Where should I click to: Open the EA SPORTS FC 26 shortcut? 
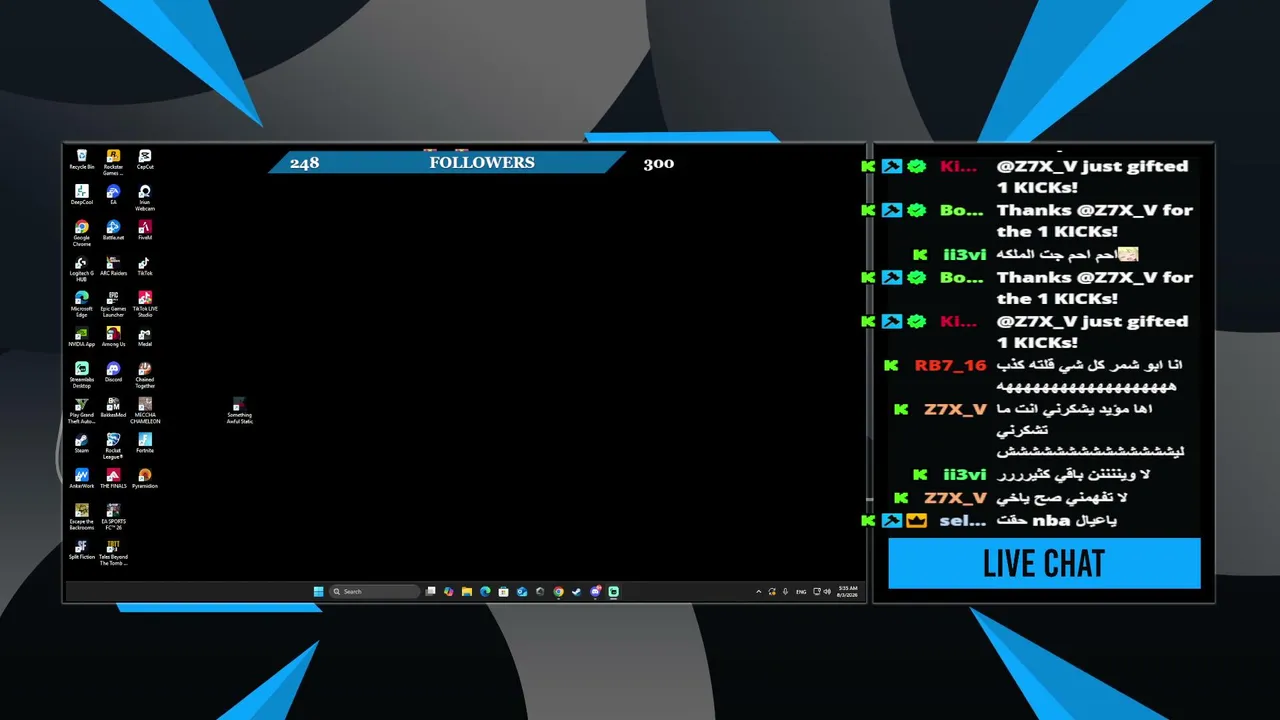pos(113,517)
